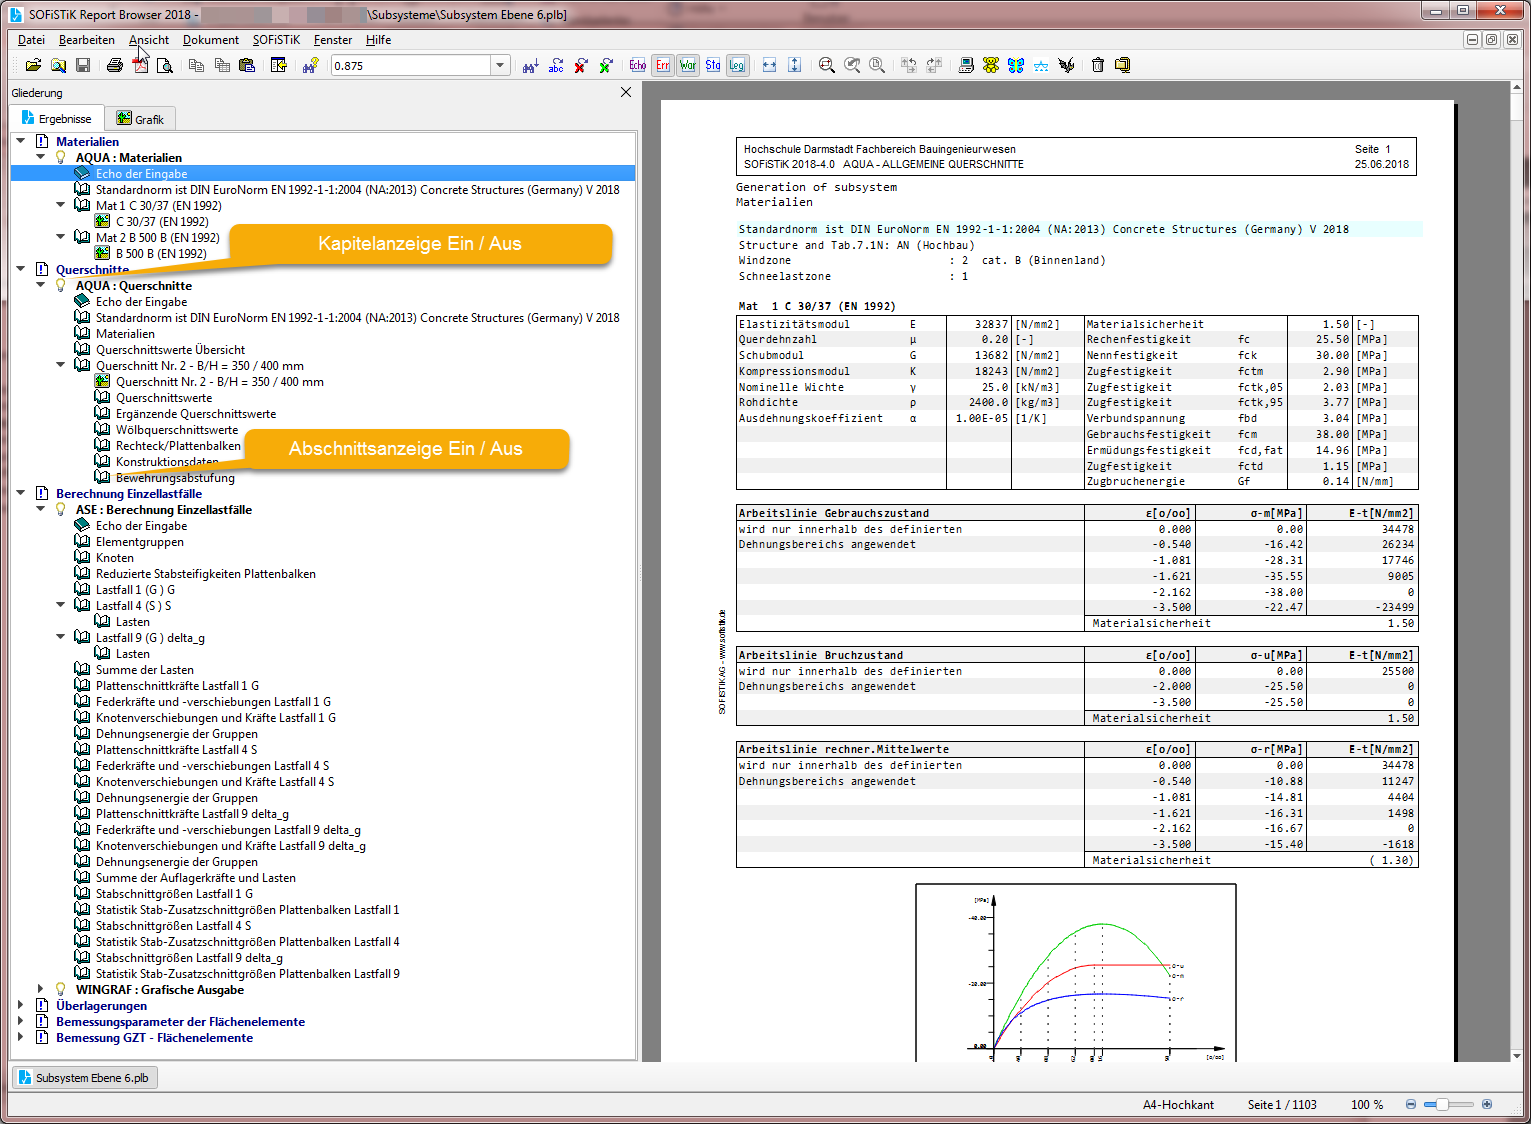Screen dimensions: 1531x1124
Task: Toggle the Echo output filter button
Action: pyautogui.click(x=637, y=65)
